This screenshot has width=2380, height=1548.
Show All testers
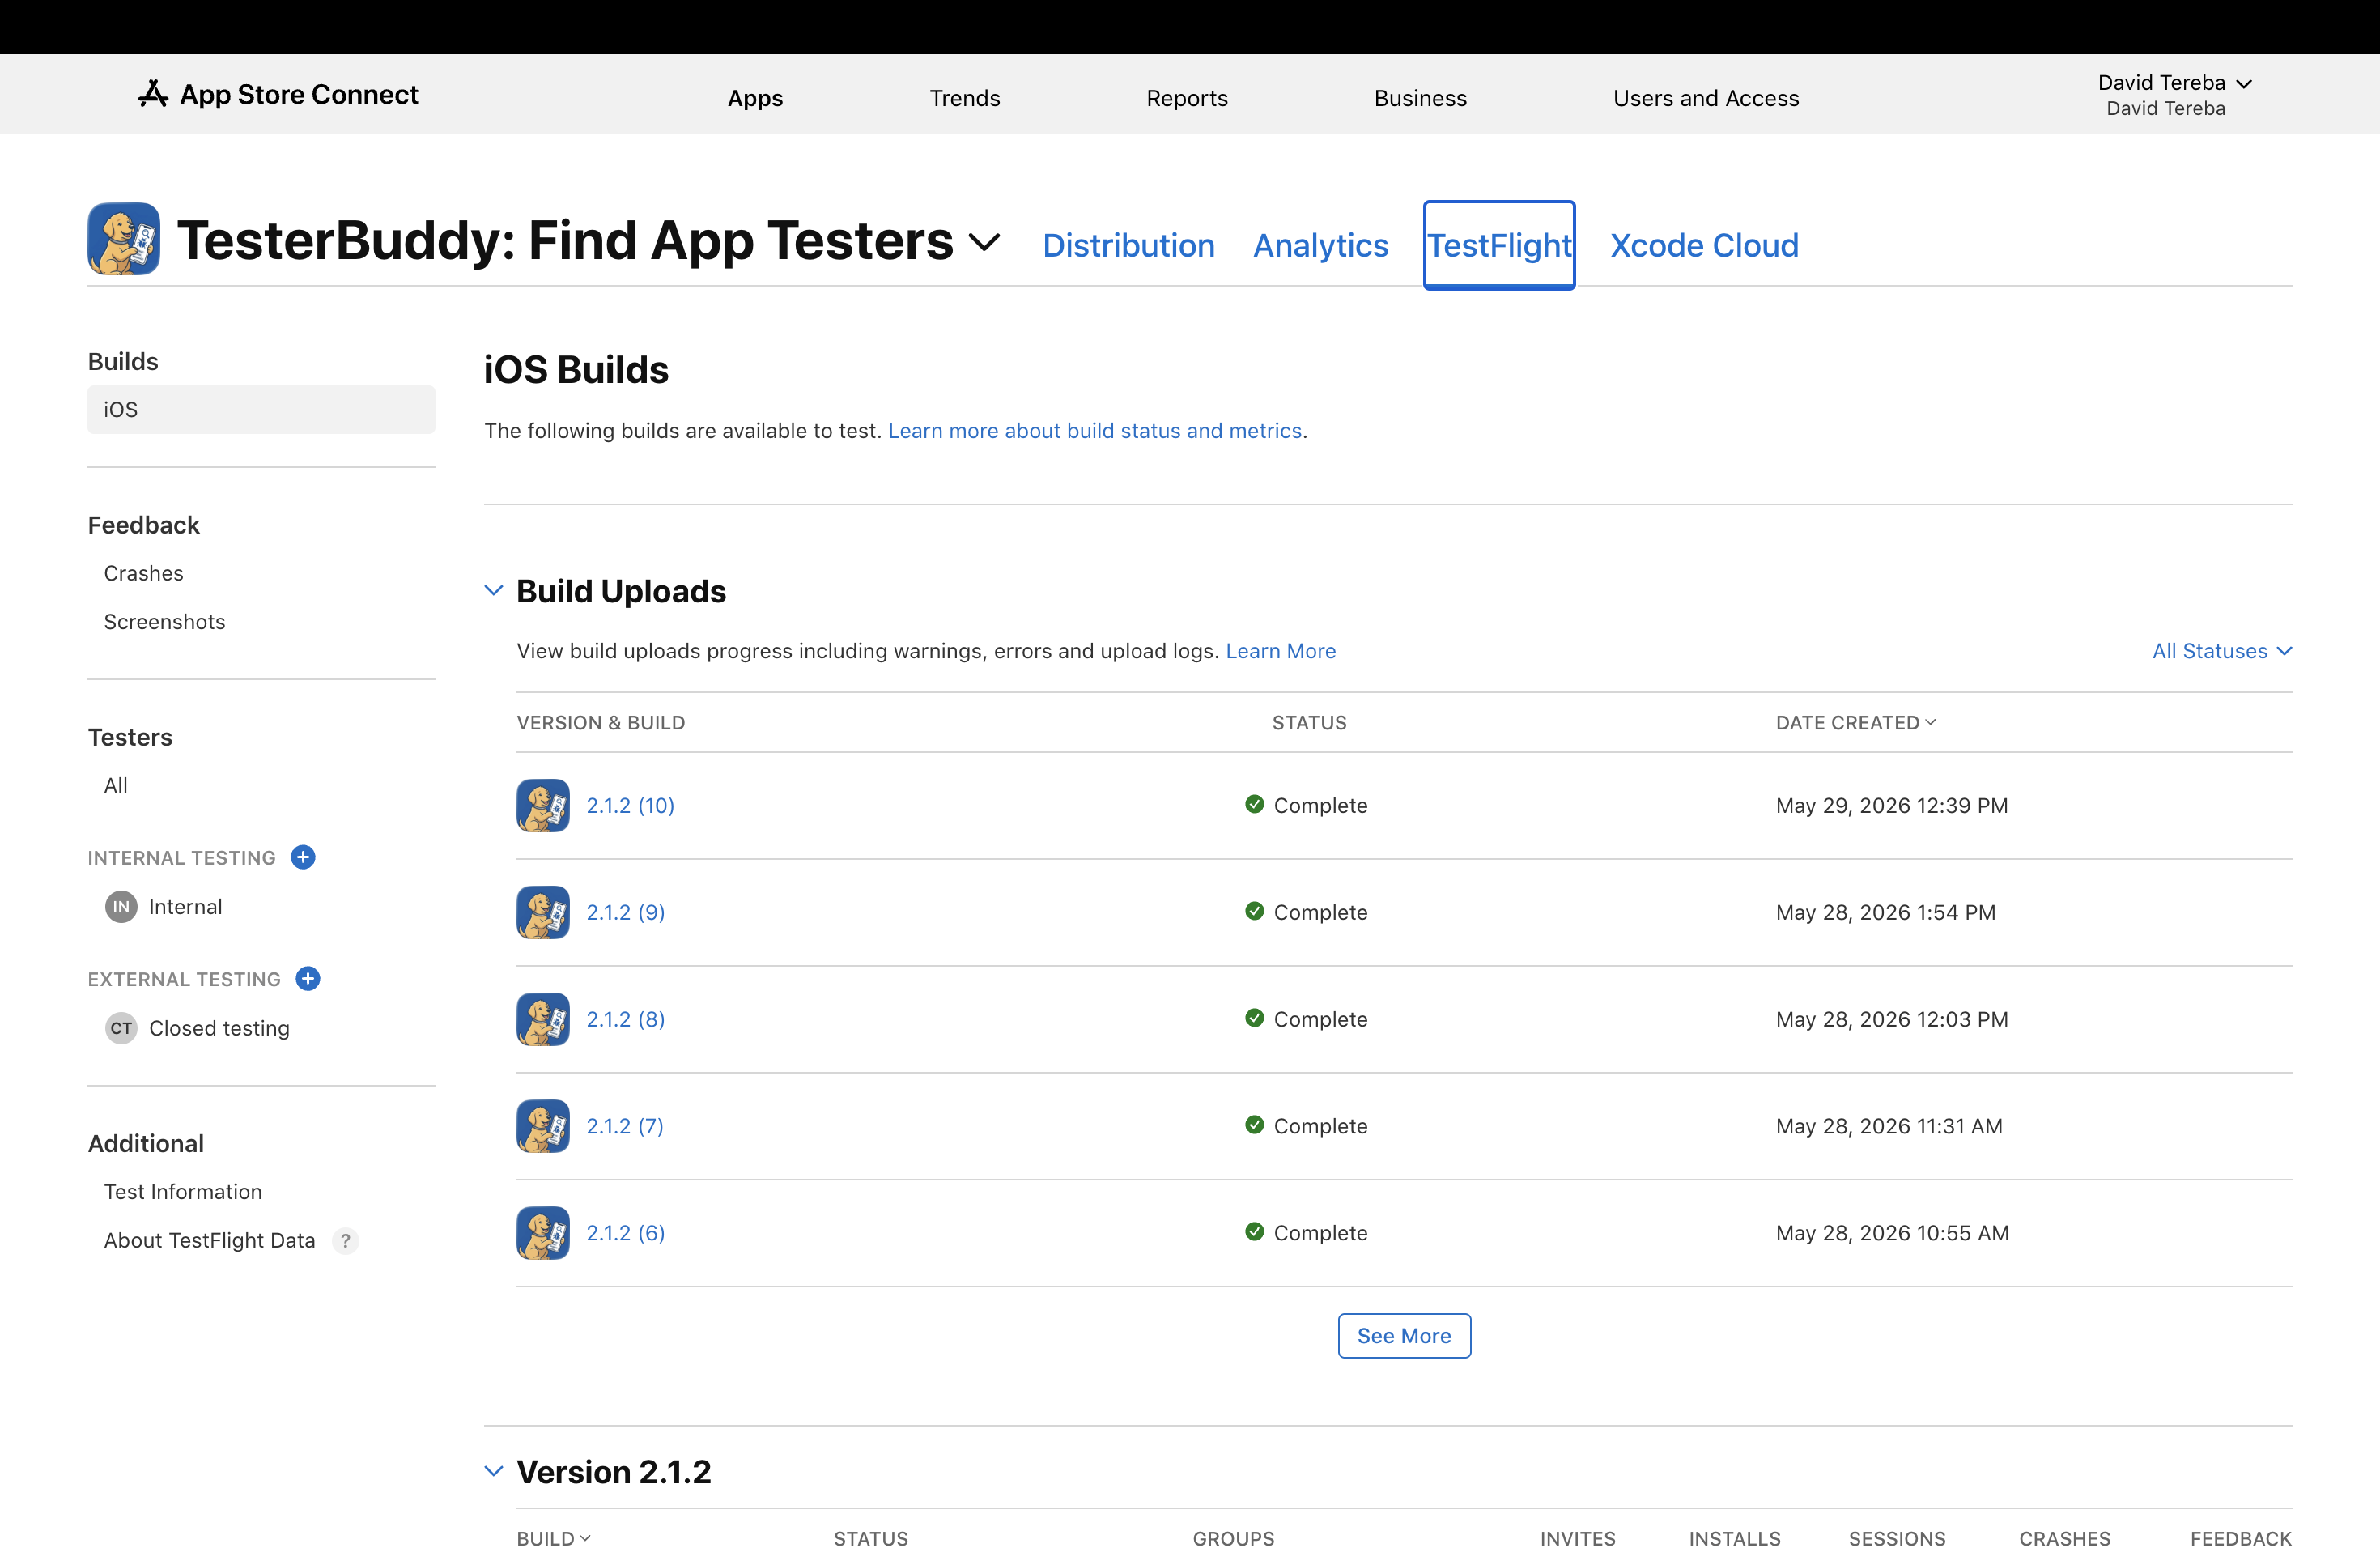tap(116, 786)
